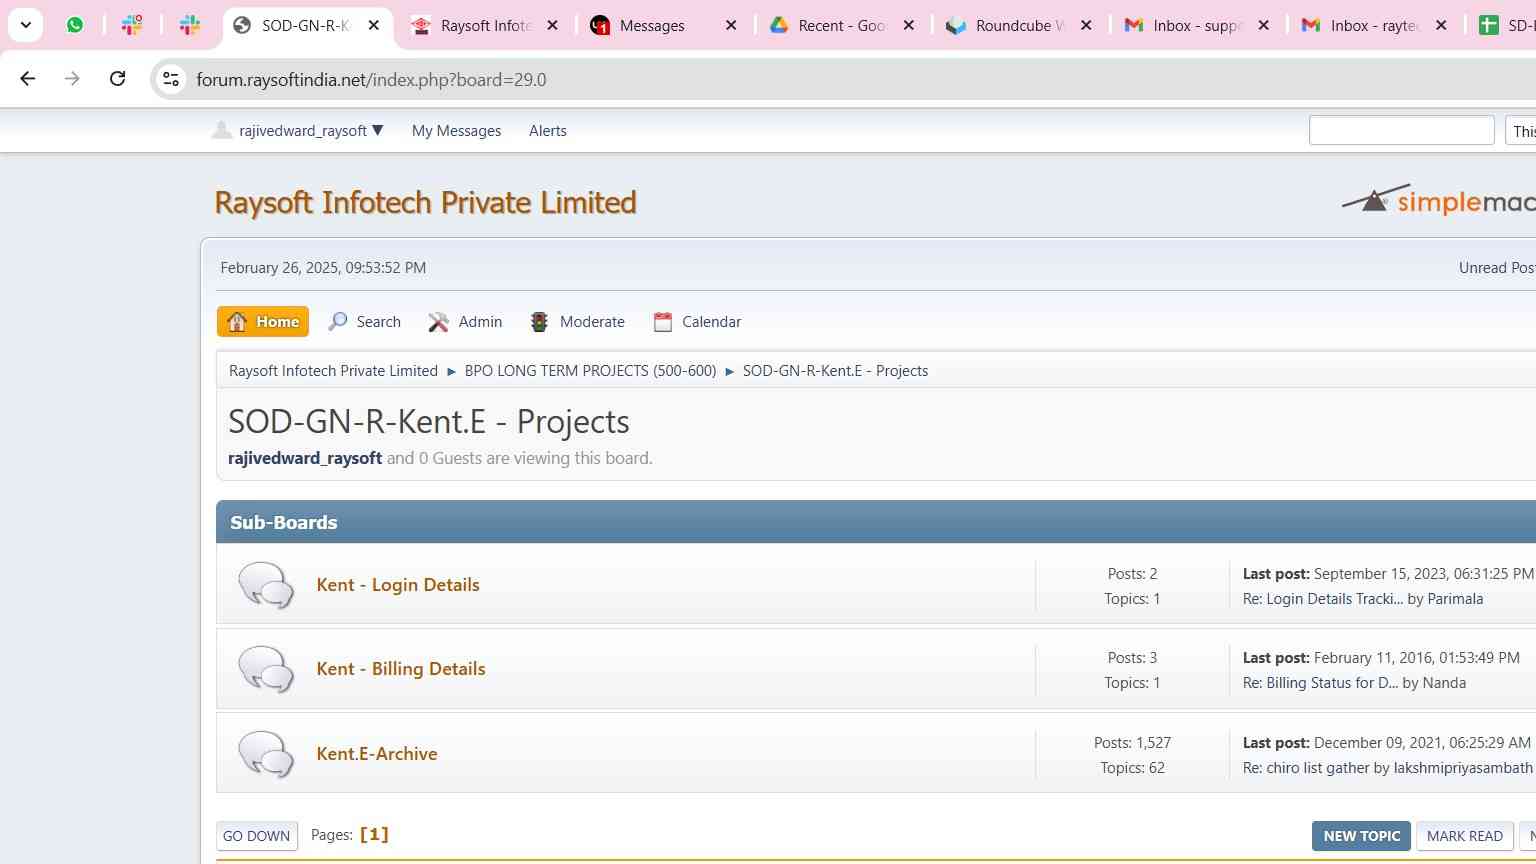Switch to the Roundcube Webmail tab

[x=1018, y=26]
